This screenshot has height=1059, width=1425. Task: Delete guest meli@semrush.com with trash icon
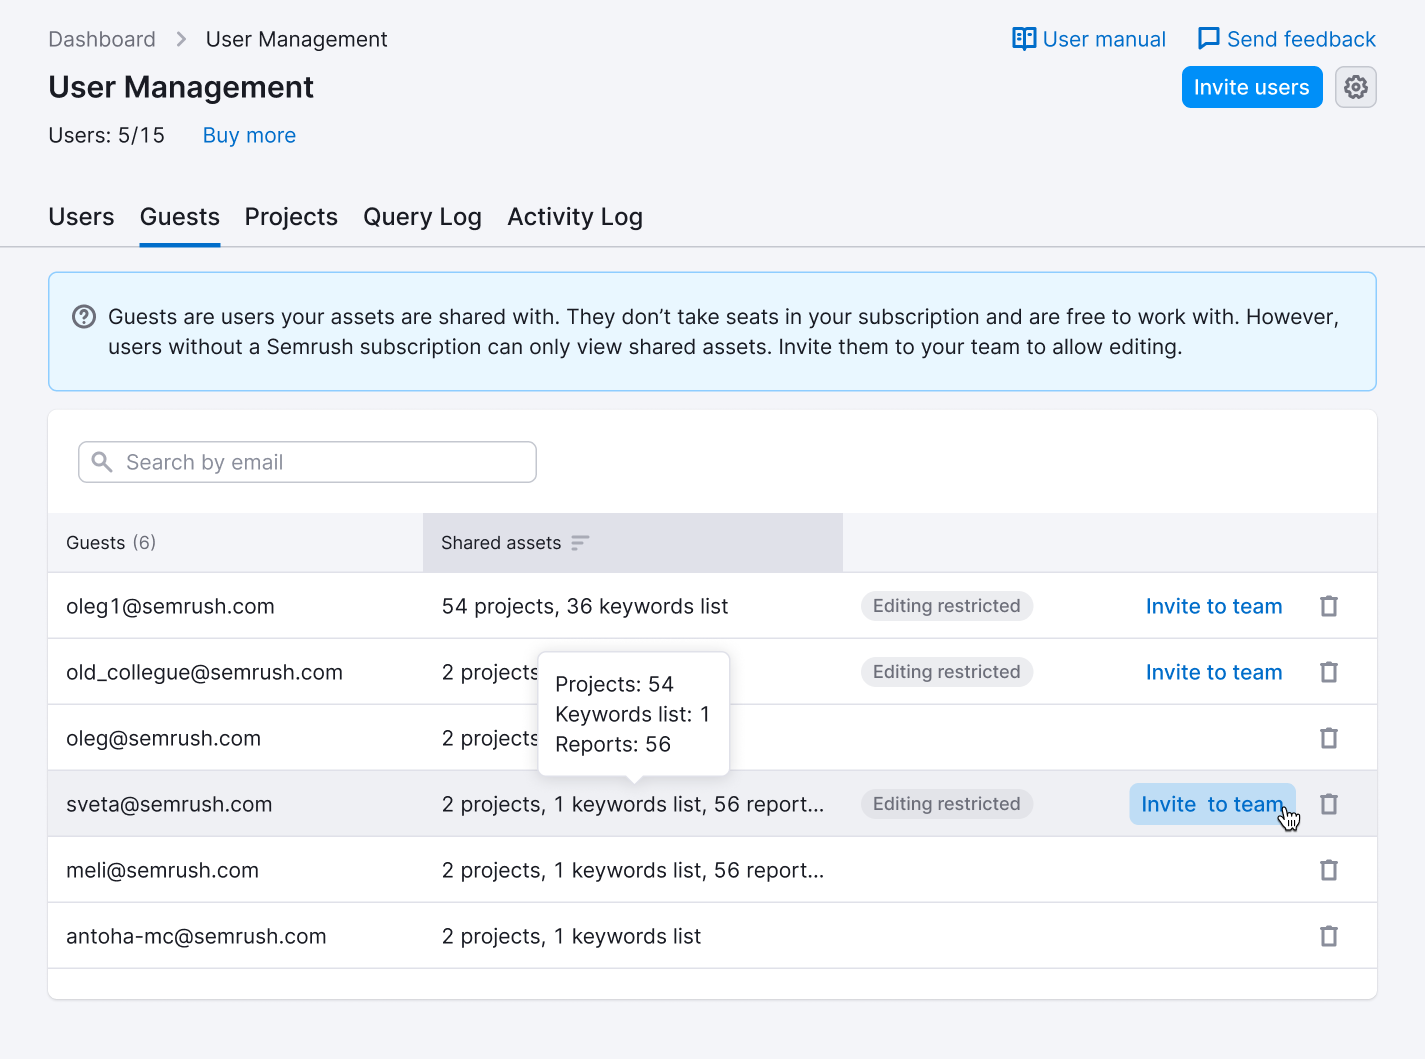pos(1329,870)
